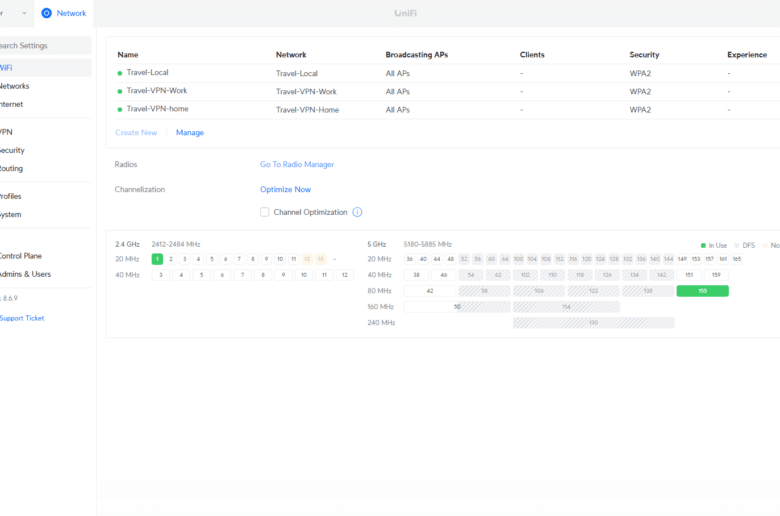The width and height of the screenshot is (780, 516).
Task: Select 5 GHz 40 MHz channel 151
Action: [689, 275]
